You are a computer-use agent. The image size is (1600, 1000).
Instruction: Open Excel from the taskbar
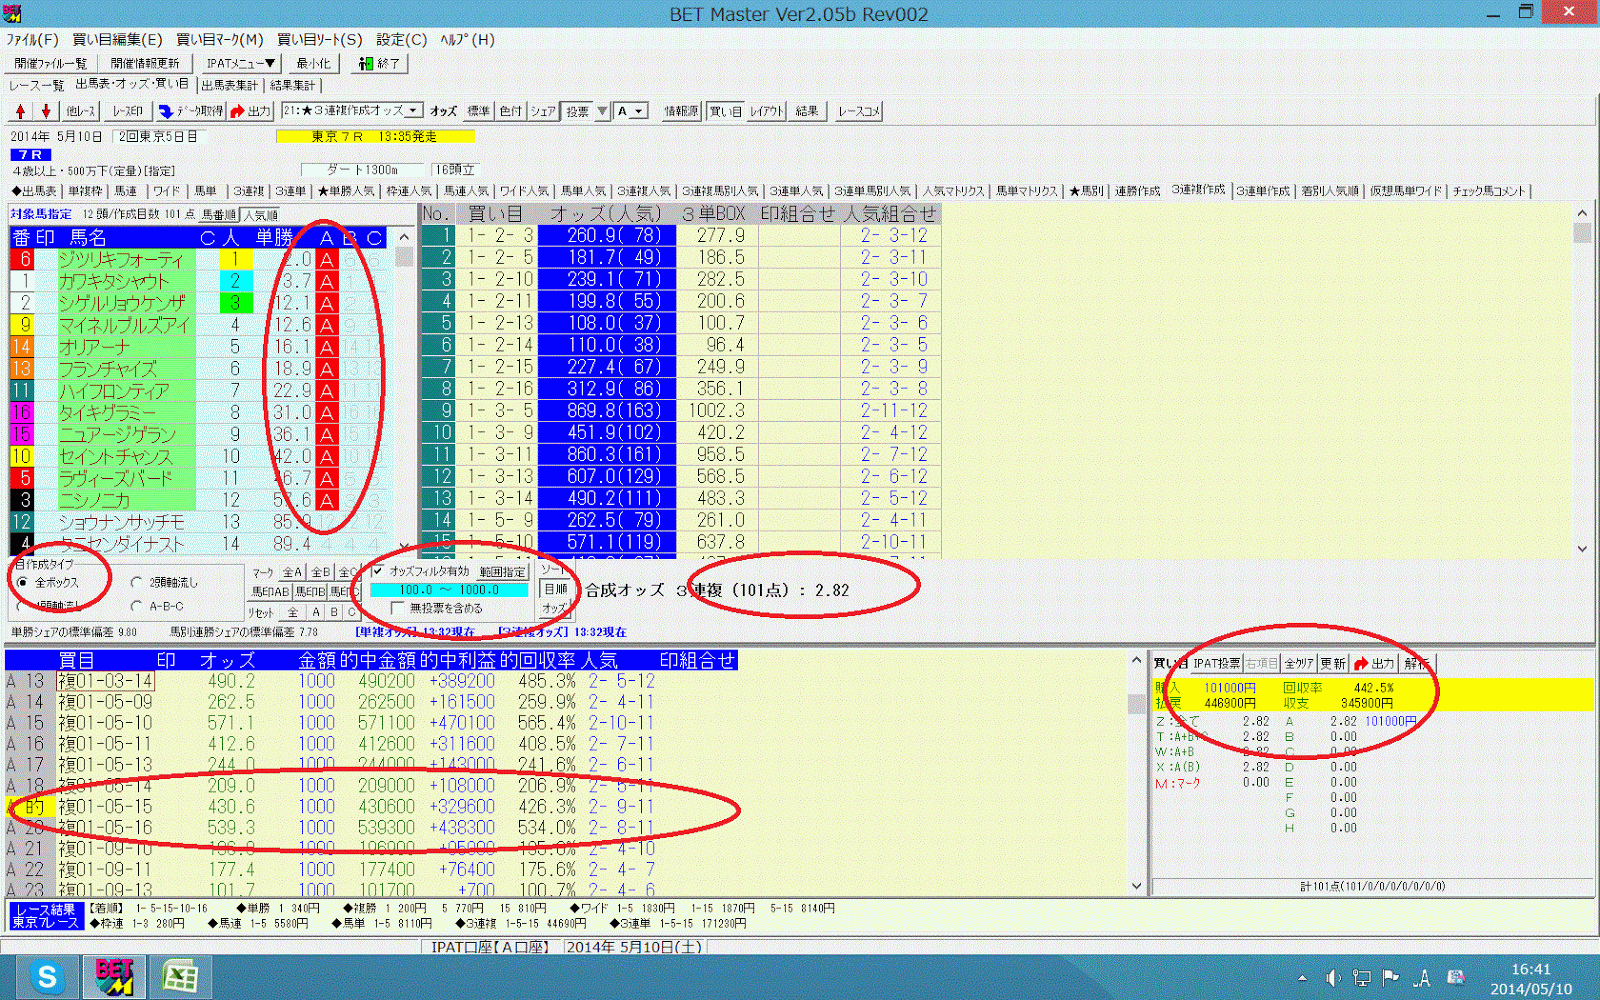tap(180, 976)
